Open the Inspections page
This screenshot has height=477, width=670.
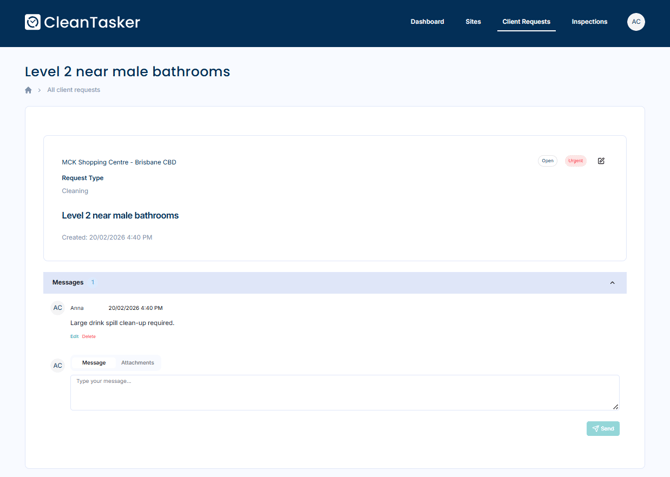(589, 22)
